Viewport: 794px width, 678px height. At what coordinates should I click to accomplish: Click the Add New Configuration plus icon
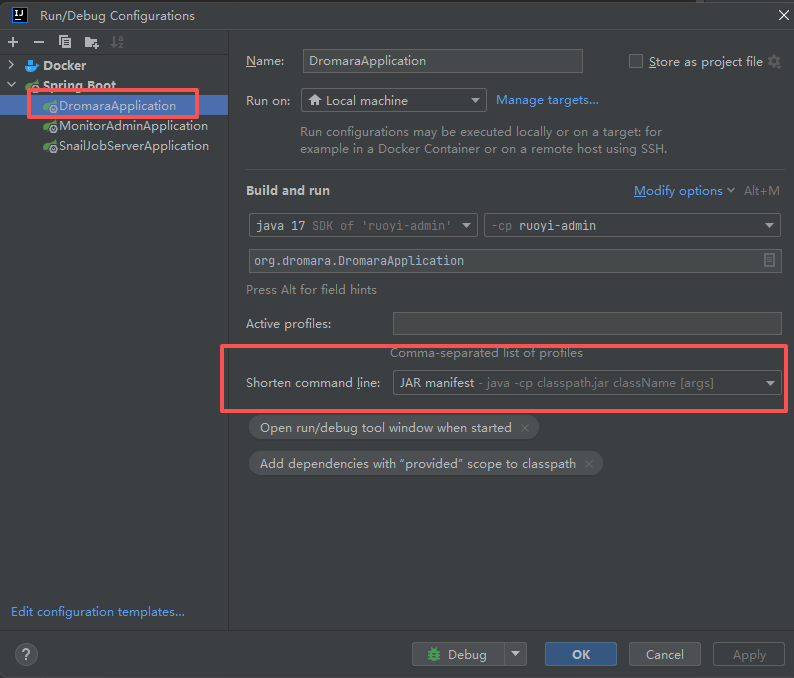pos(13,42)
